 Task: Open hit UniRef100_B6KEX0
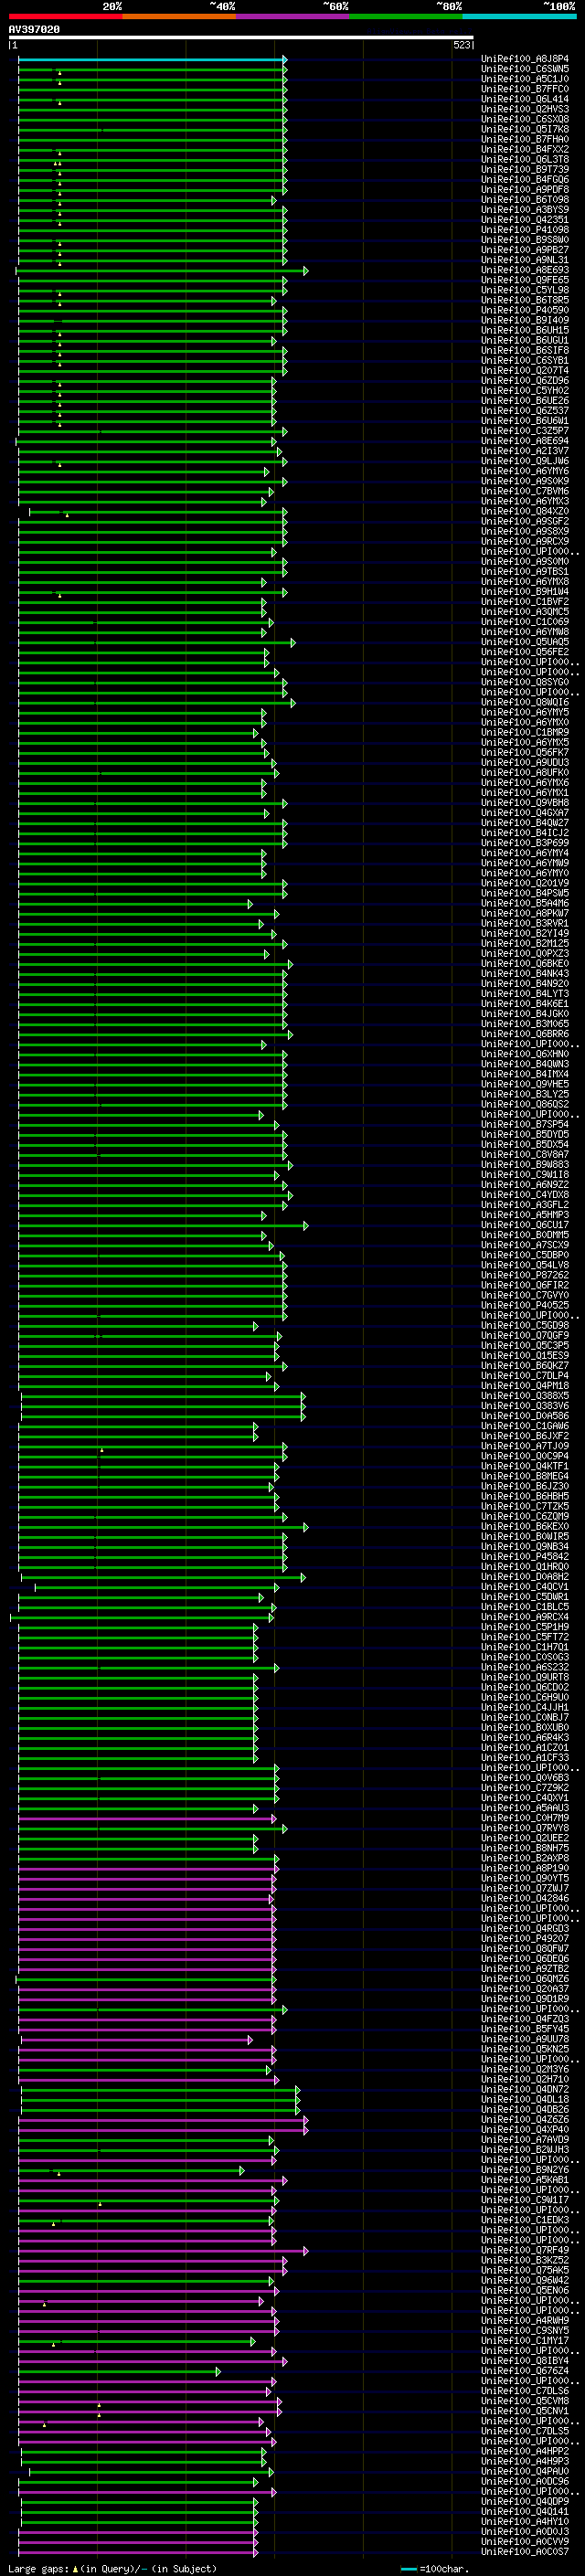(x=525, y=1527)
